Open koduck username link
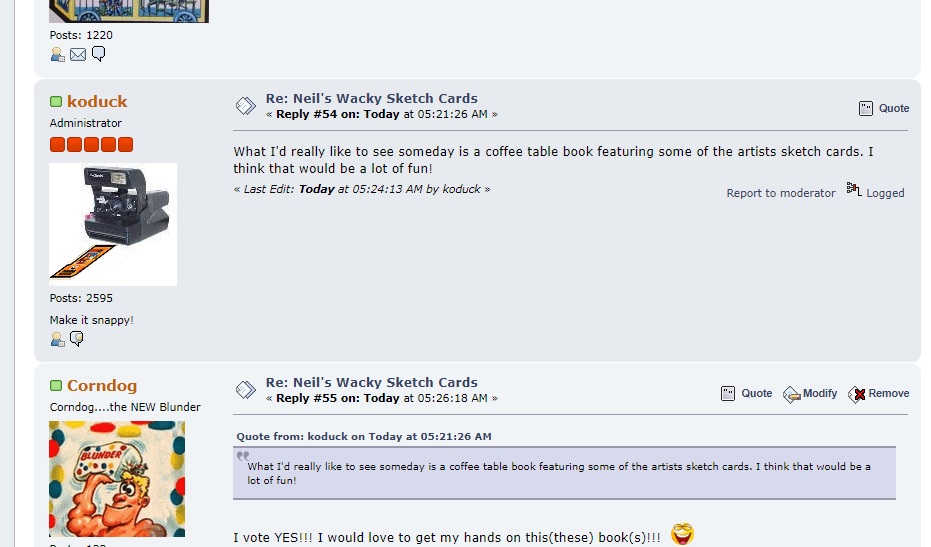The width and height of the screenshot is (931, 547). 97,102
